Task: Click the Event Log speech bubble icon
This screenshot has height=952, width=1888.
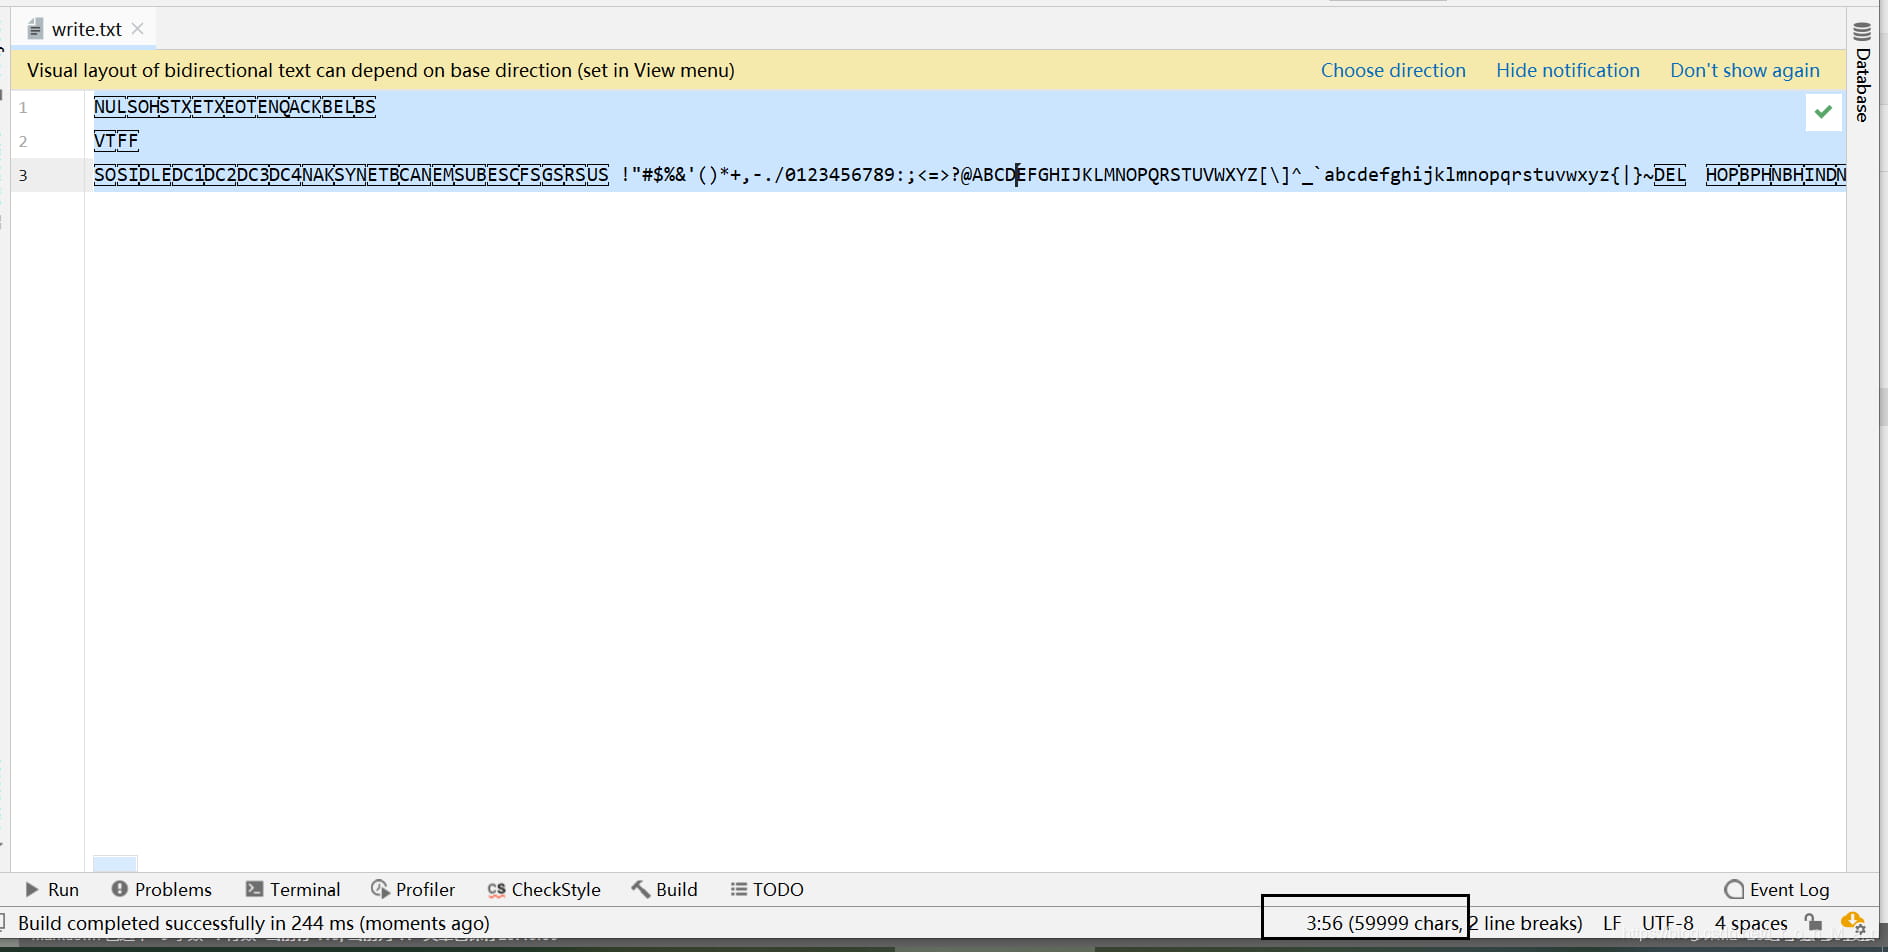Action: (x=1734, y=889)
